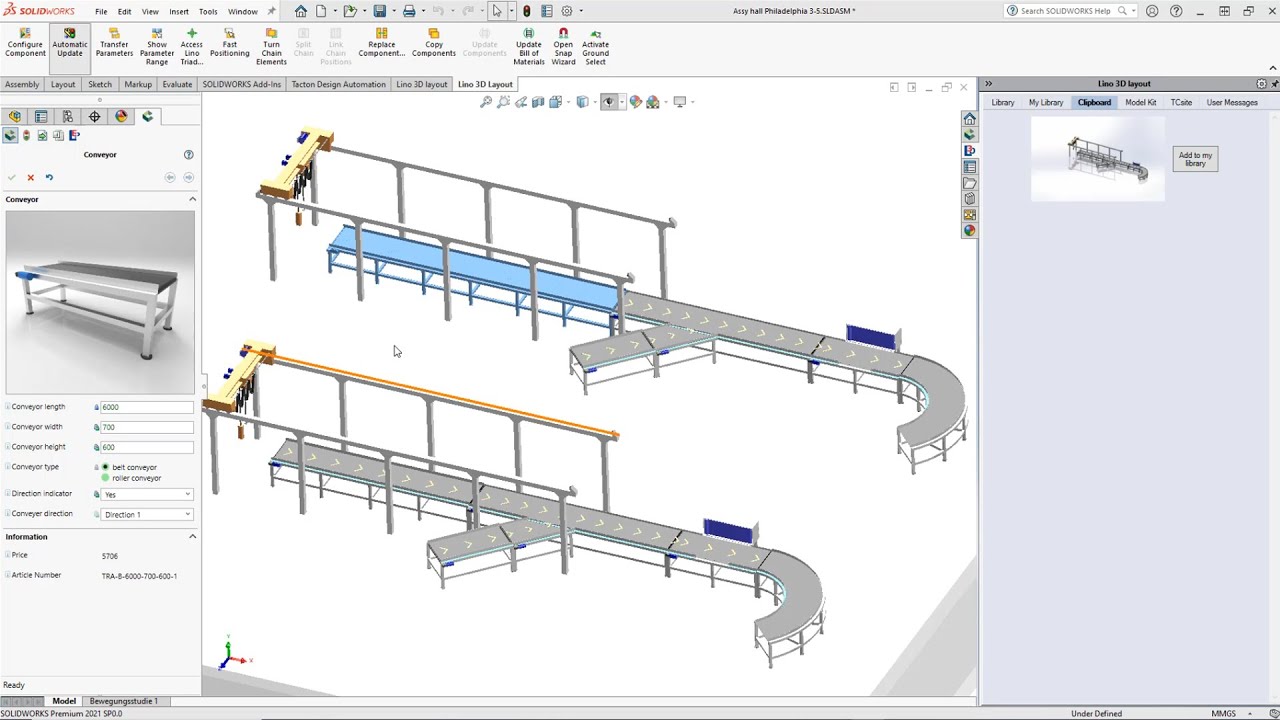This screenshot has height=720, width=1280.
Task: Open the Appearances icon in the task pane
Action: [969, 231]
